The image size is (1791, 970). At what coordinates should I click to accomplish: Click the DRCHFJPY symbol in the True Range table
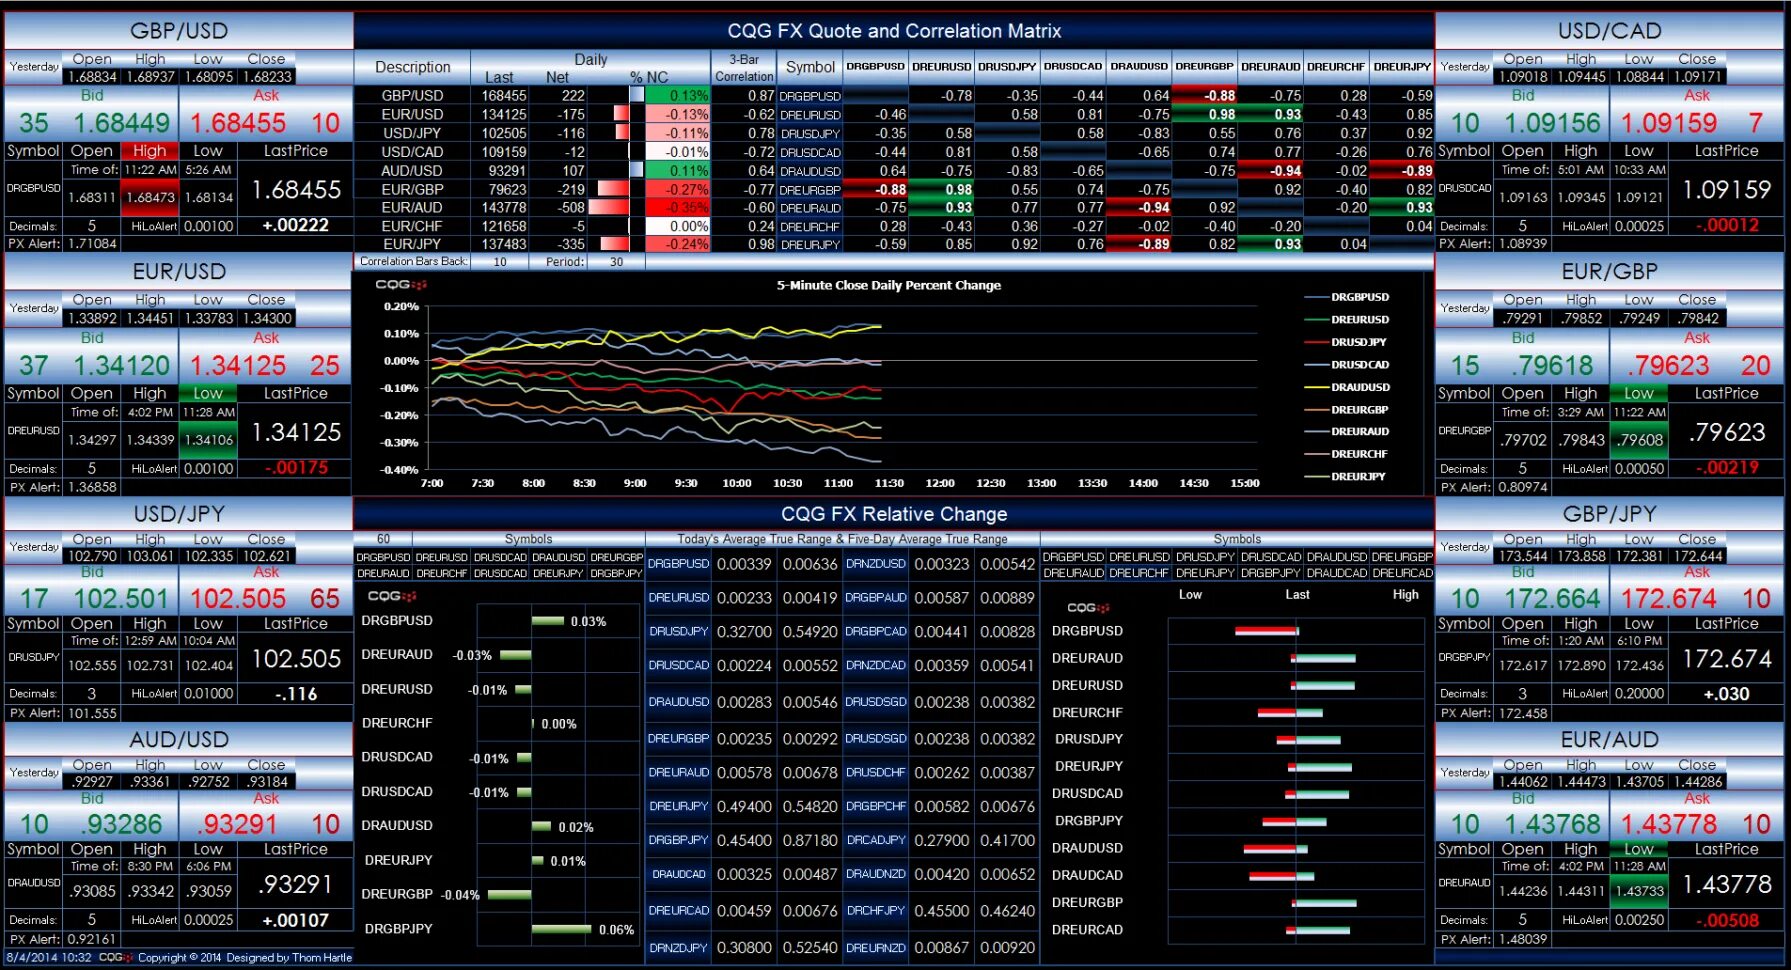(876, 911)
